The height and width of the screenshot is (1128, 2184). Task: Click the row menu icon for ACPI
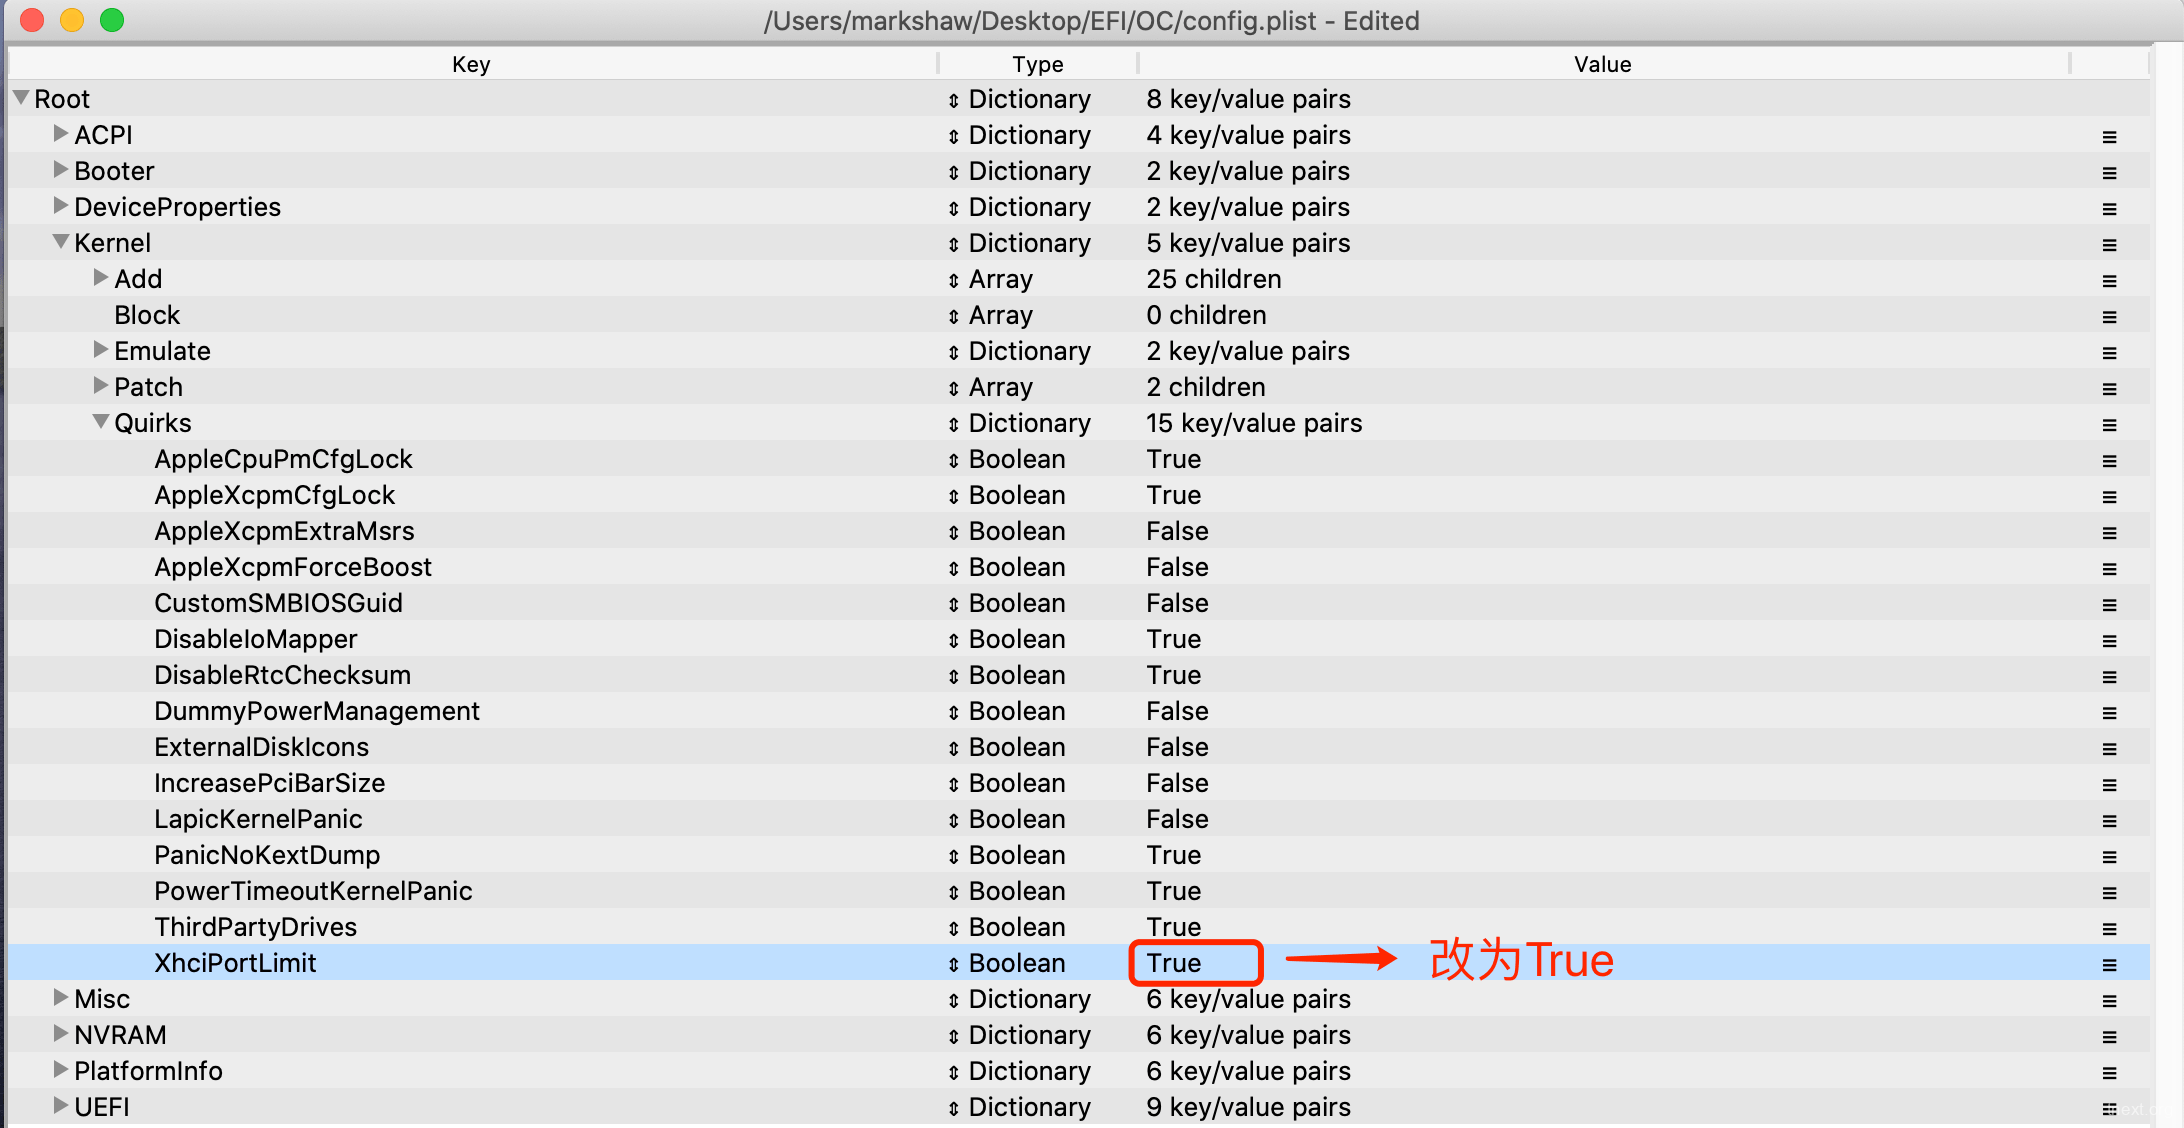(2109, 136)
